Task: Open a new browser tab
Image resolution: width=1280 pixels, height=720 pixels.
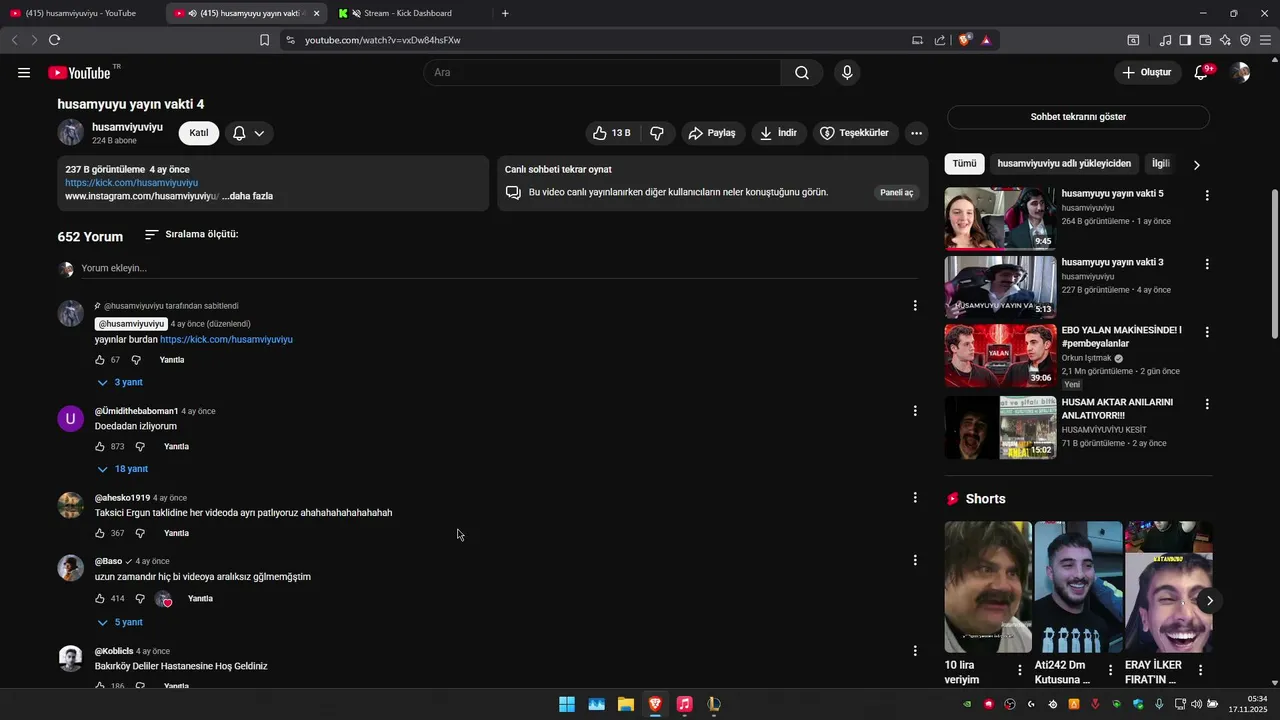Action: click(505, 13)
